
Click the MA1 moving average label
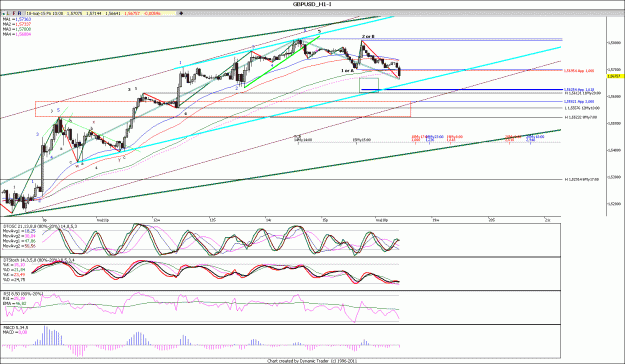(x=17, y=19)
